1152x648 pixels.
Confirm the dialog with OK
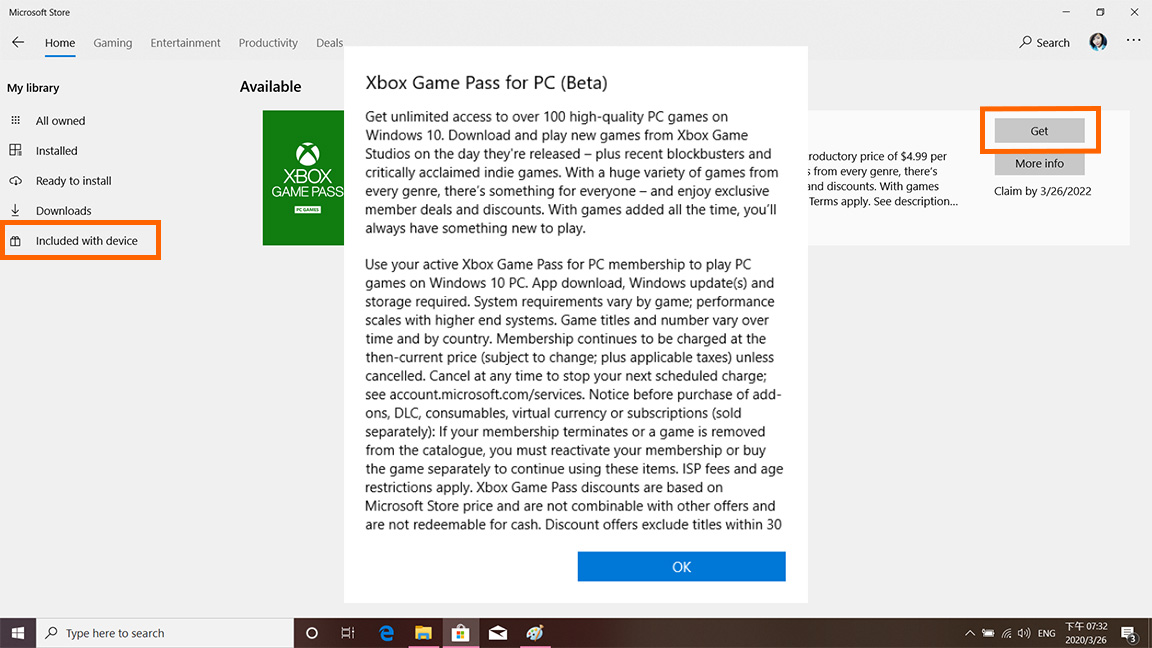pyautogui.click(x=681, y=566)
